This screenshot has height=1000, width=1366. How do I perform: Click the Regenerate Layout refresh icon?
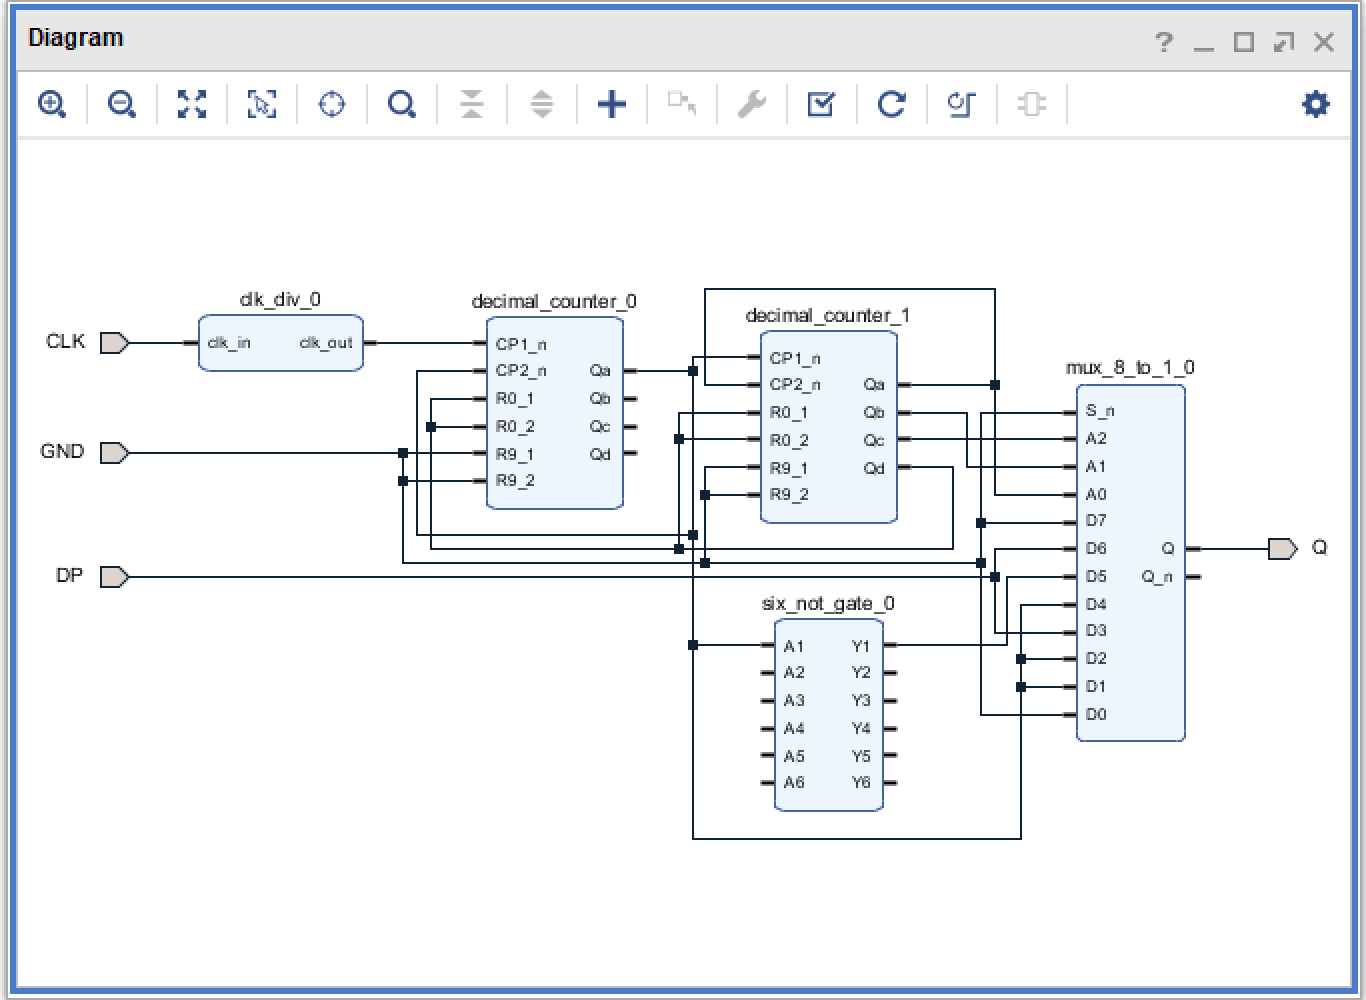coord(891,104)
